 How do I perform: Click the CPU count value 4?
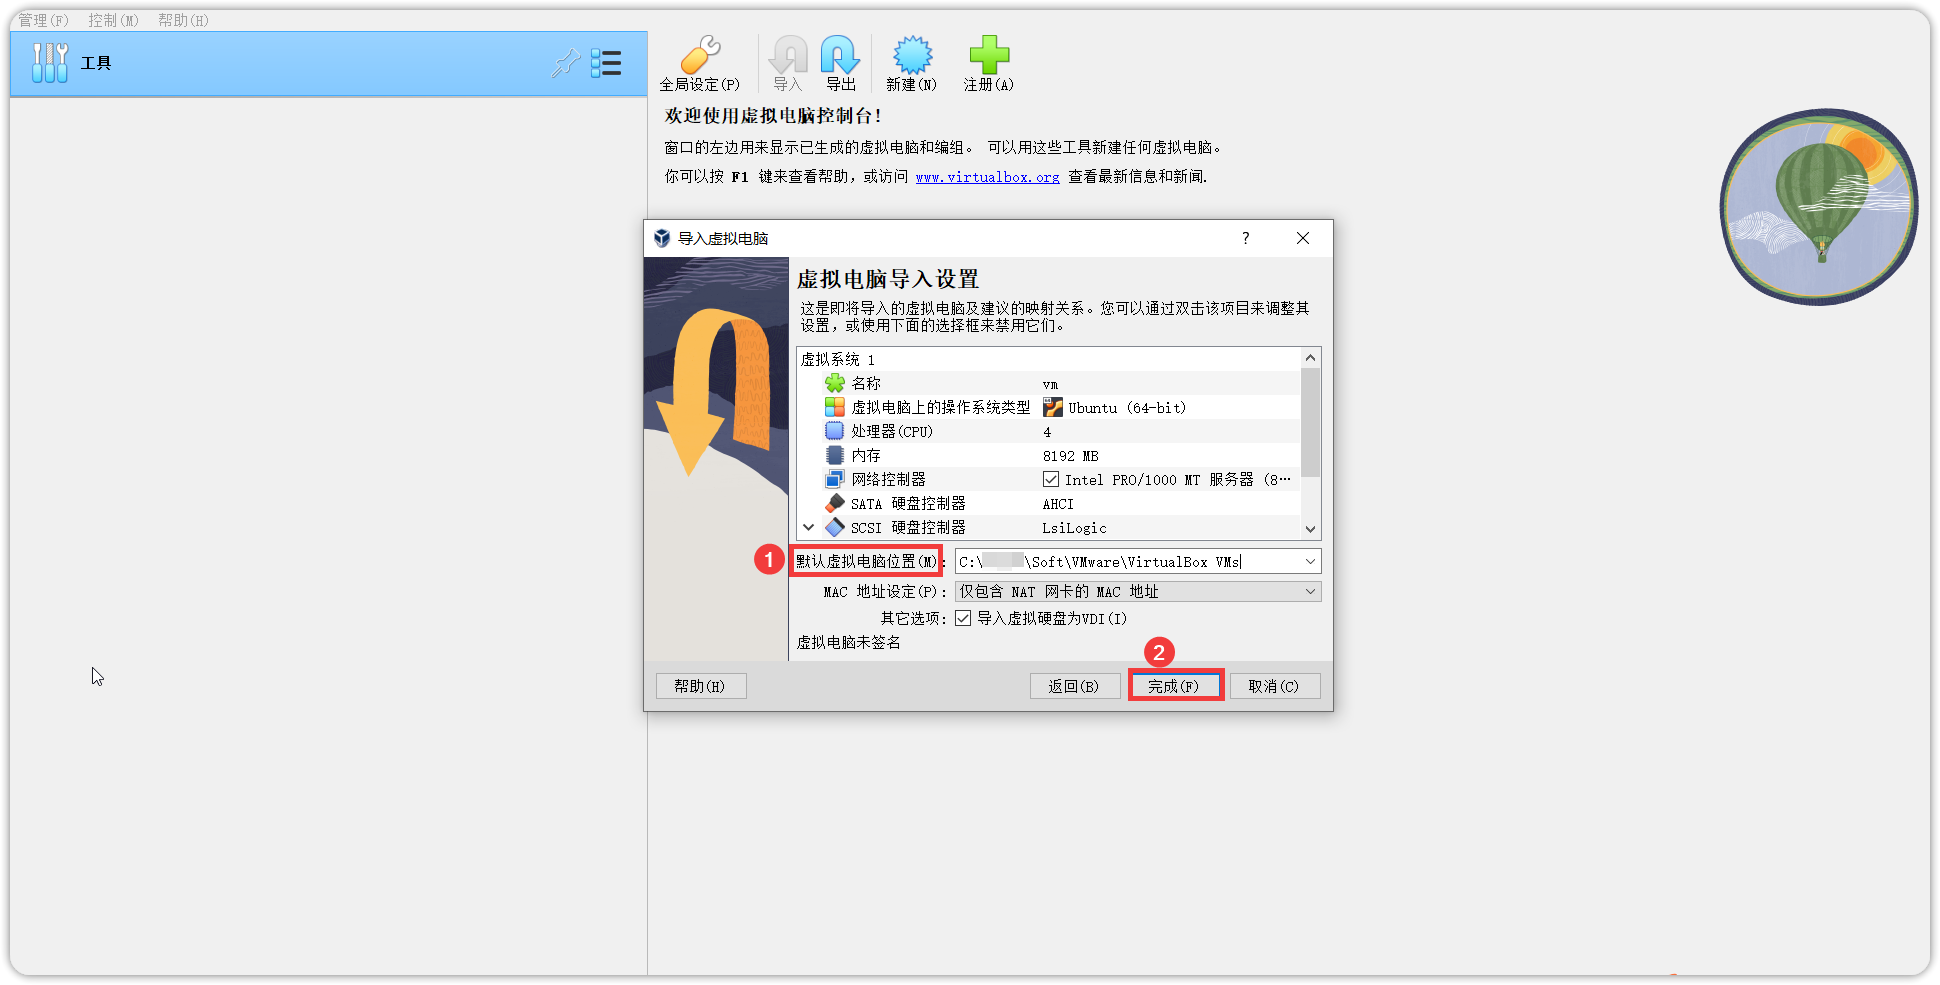(x=1047, y=432)
